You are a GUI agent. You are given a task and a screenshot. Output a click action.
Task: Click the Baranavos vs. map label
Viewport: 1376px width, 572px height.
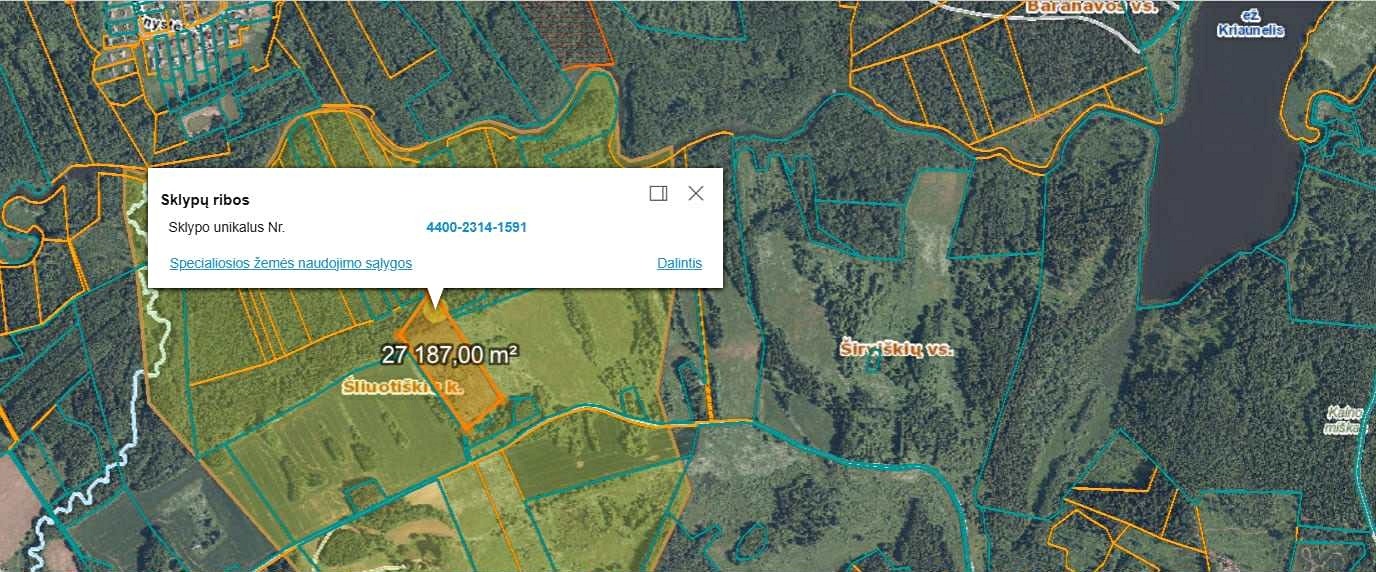click(x=1091, y=6)
